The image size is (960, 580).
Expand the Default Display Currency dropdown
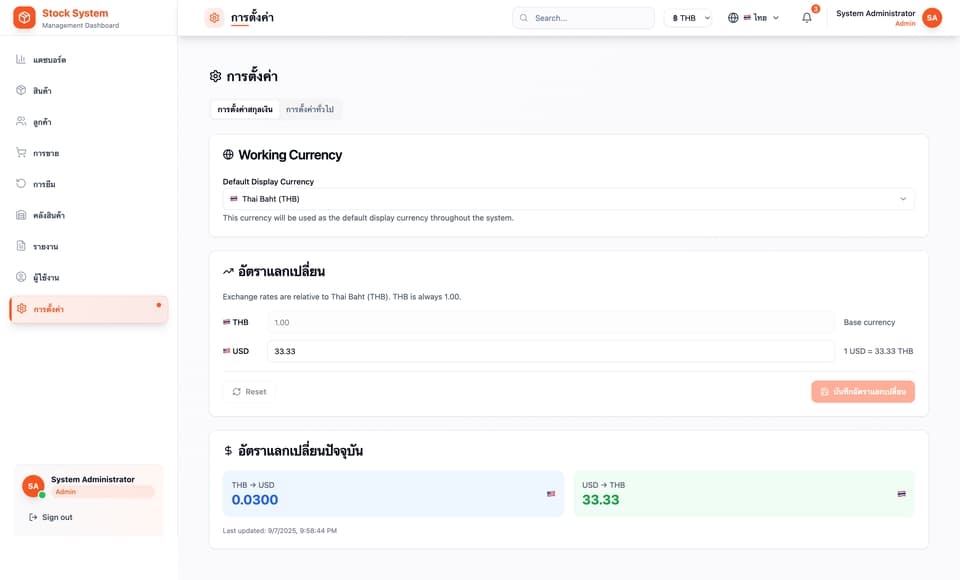(568, 199)
